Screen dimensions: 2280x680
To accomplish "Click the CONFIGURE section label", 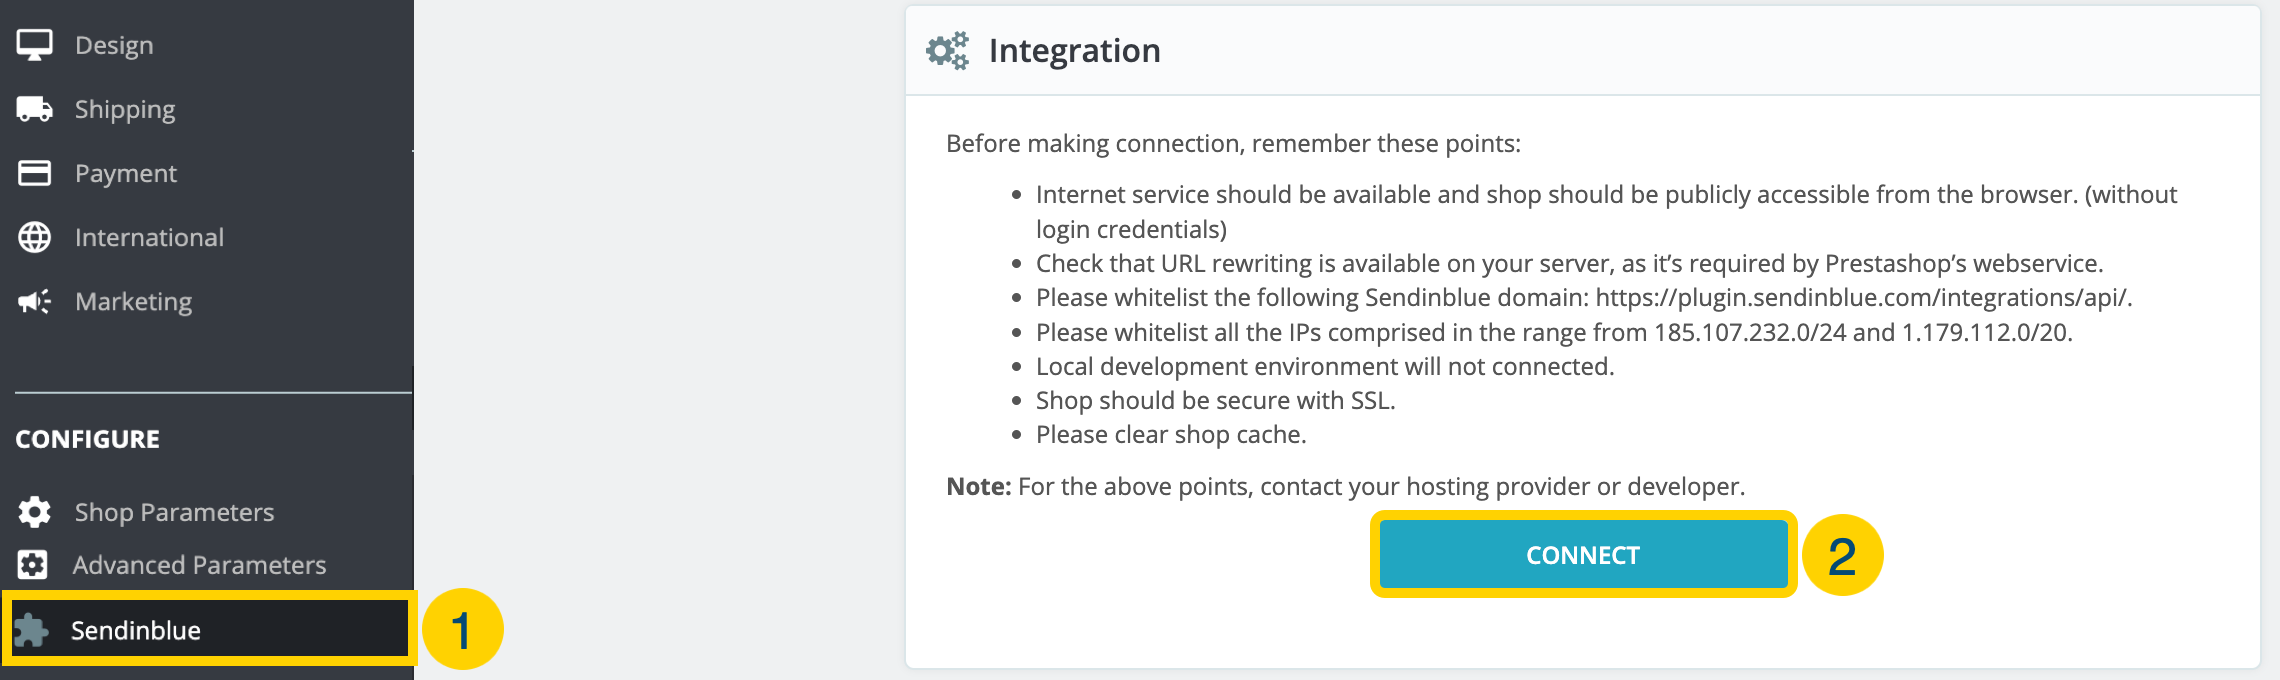I will pyautogui.click(x=88, y=439).
